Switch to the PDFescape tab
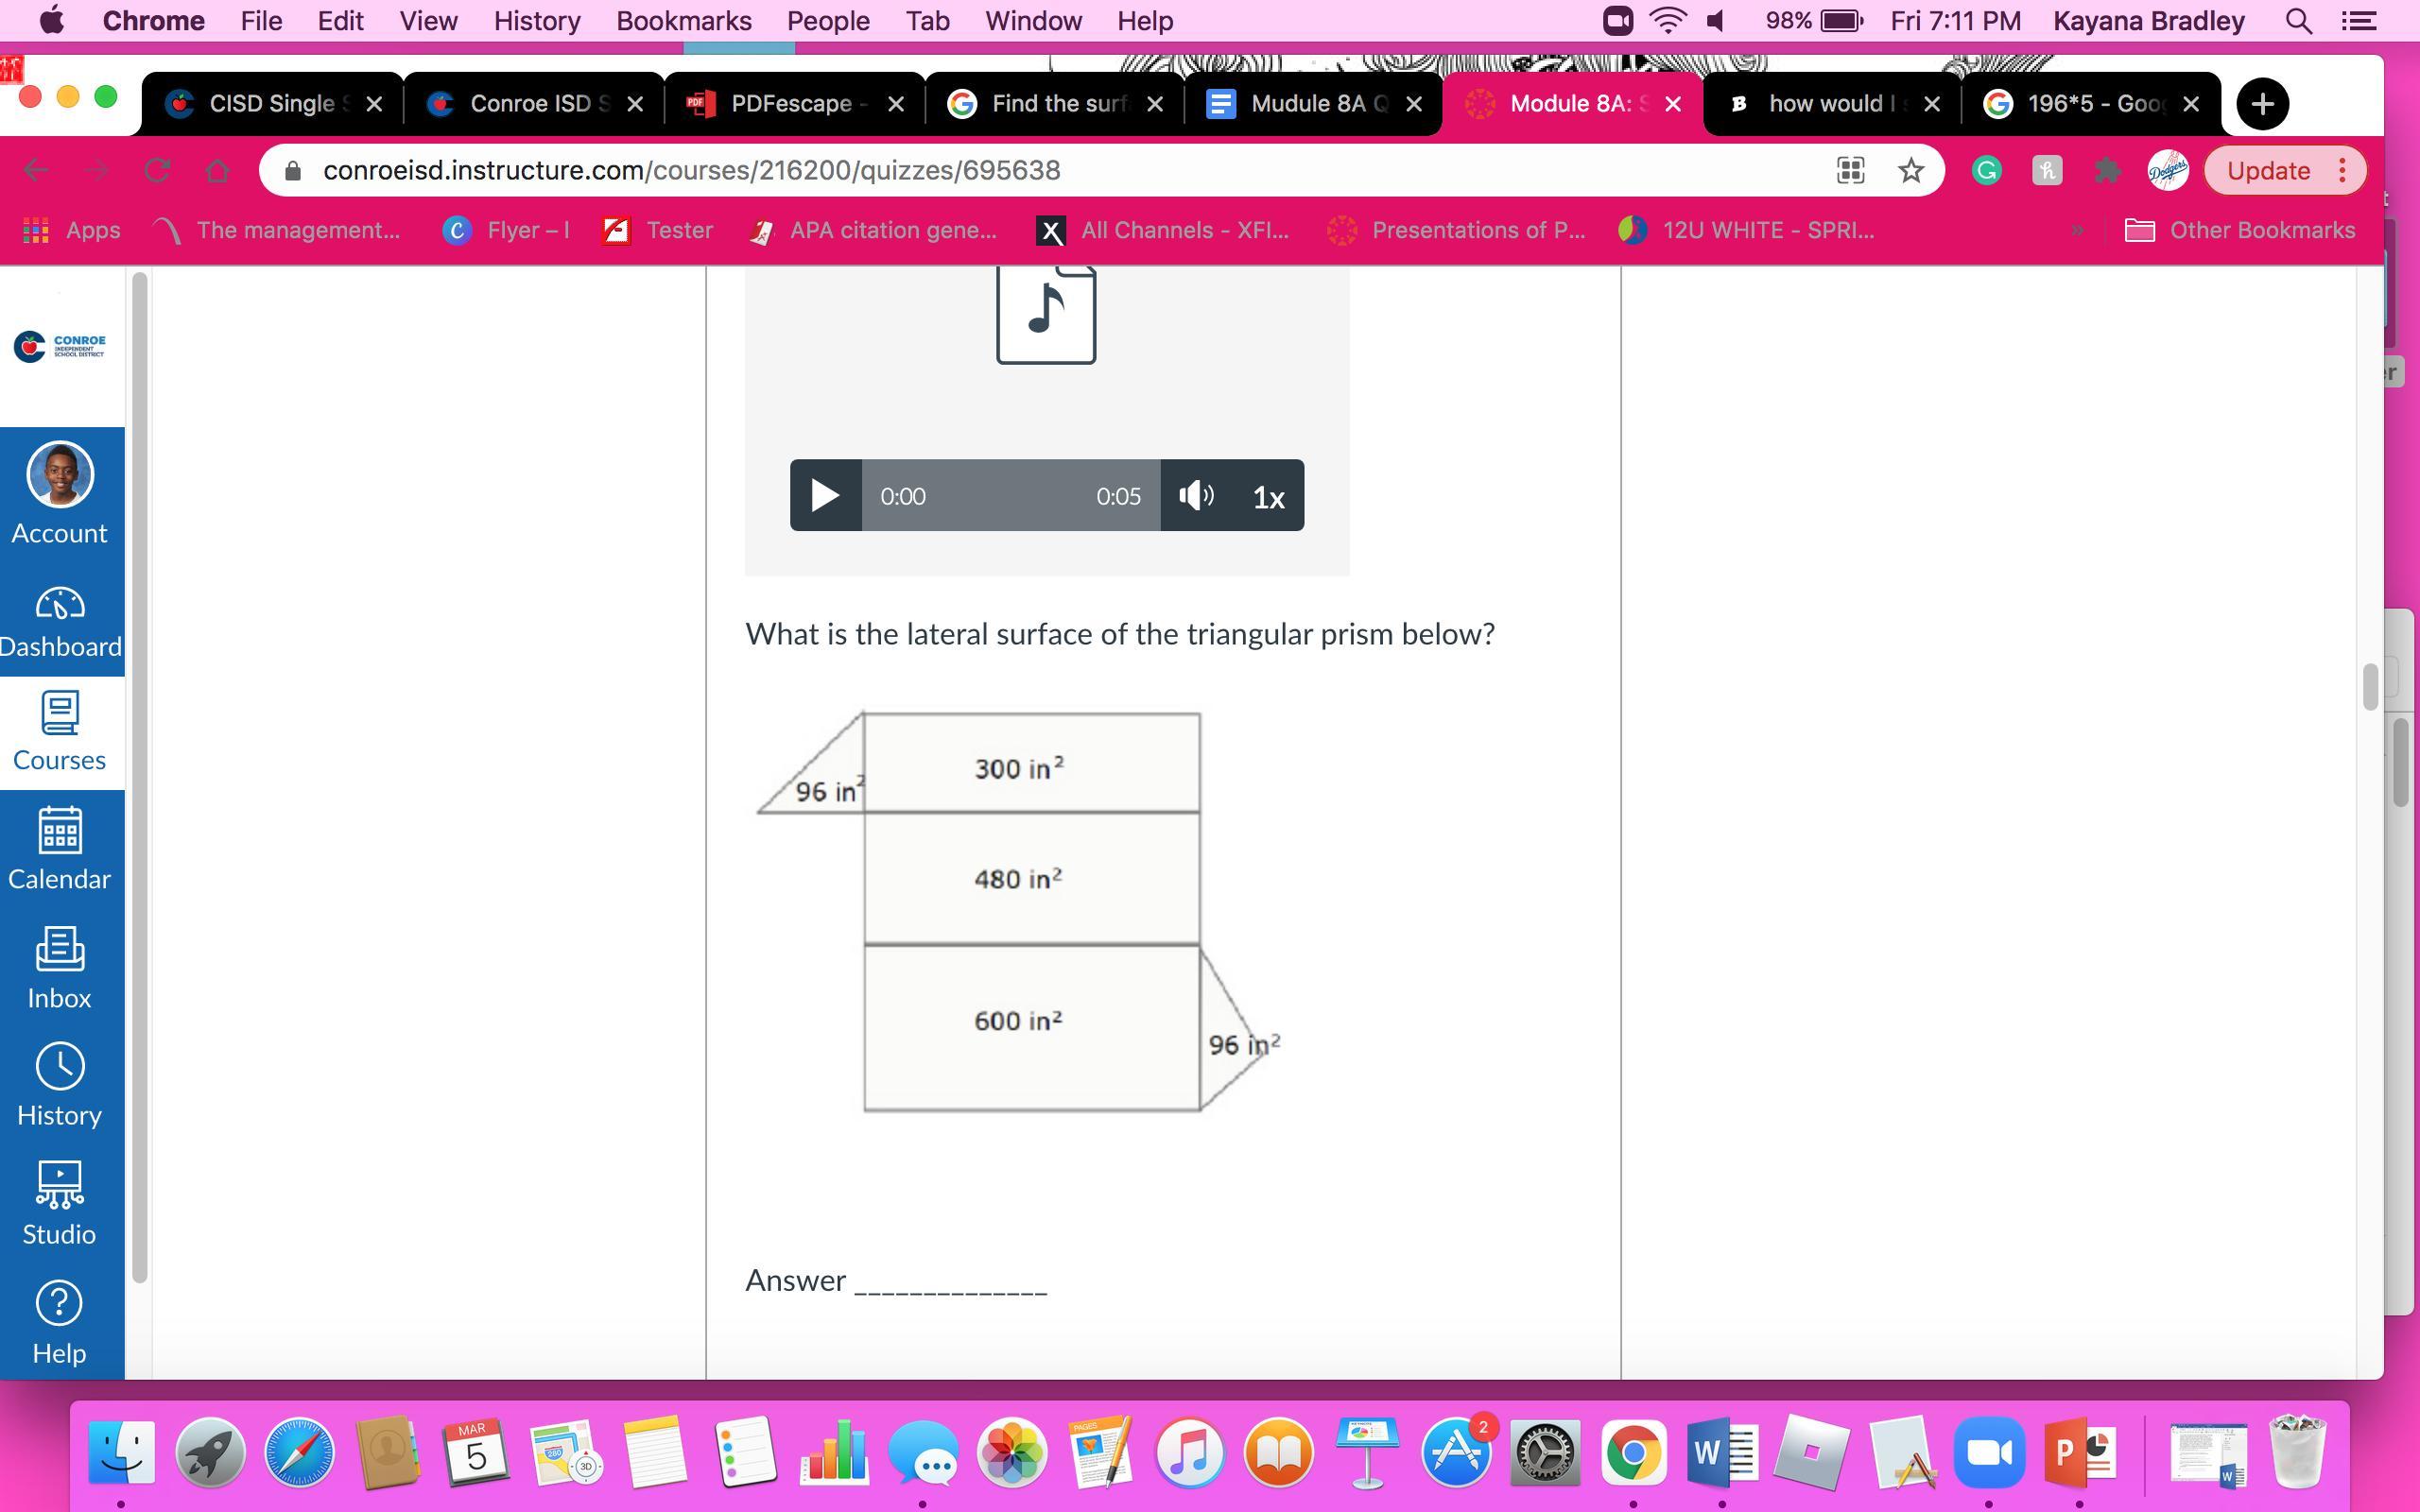 (x=790, y=103)
